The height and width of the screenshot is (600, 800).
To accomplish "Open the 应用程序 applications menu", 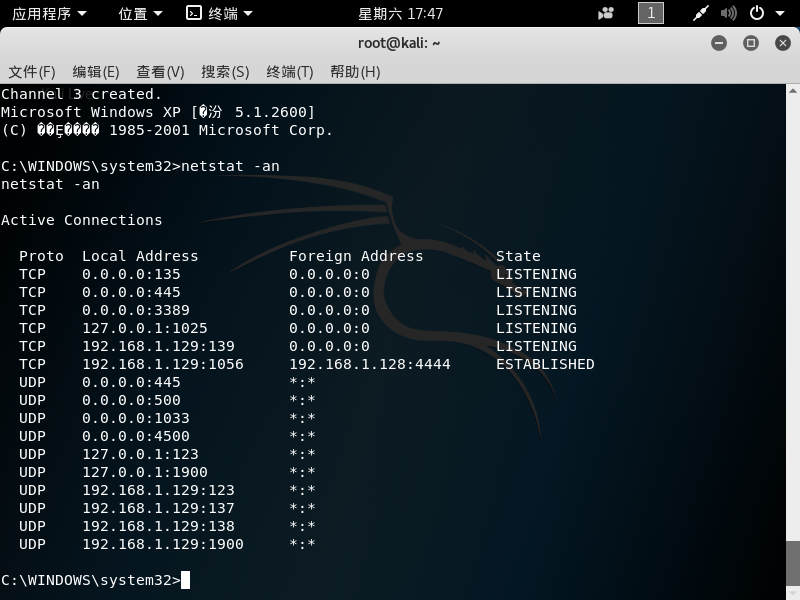I will tap(49, 14).
